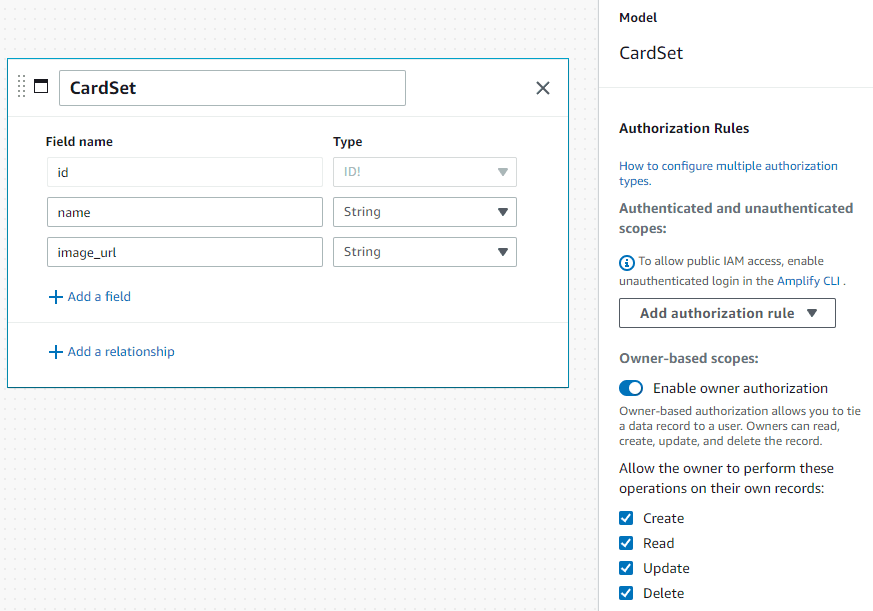The image size is (873, 611).
Task: Uncheck the Delete permission checkbox
Action: (626, 593)
